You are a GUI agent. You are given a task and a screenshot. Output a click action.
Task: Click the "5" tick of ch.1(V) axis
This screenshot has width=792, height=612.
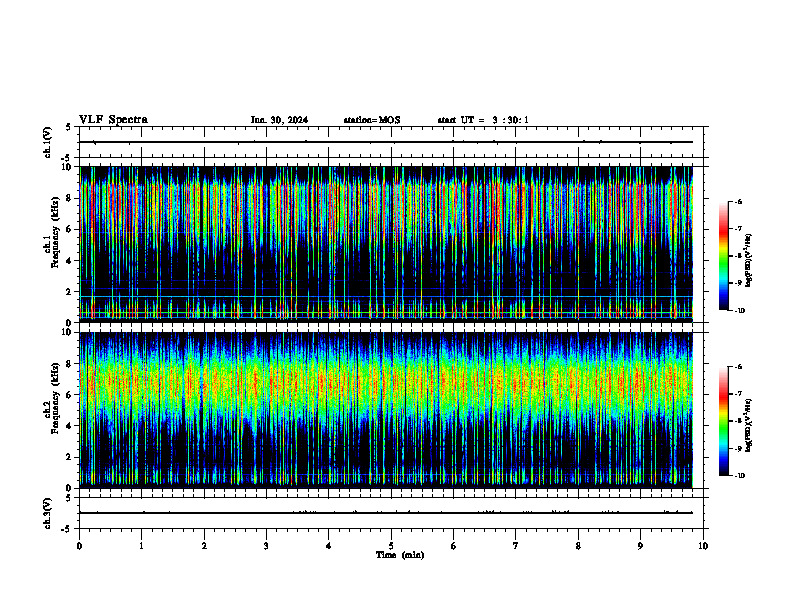[x=69, y=127]
